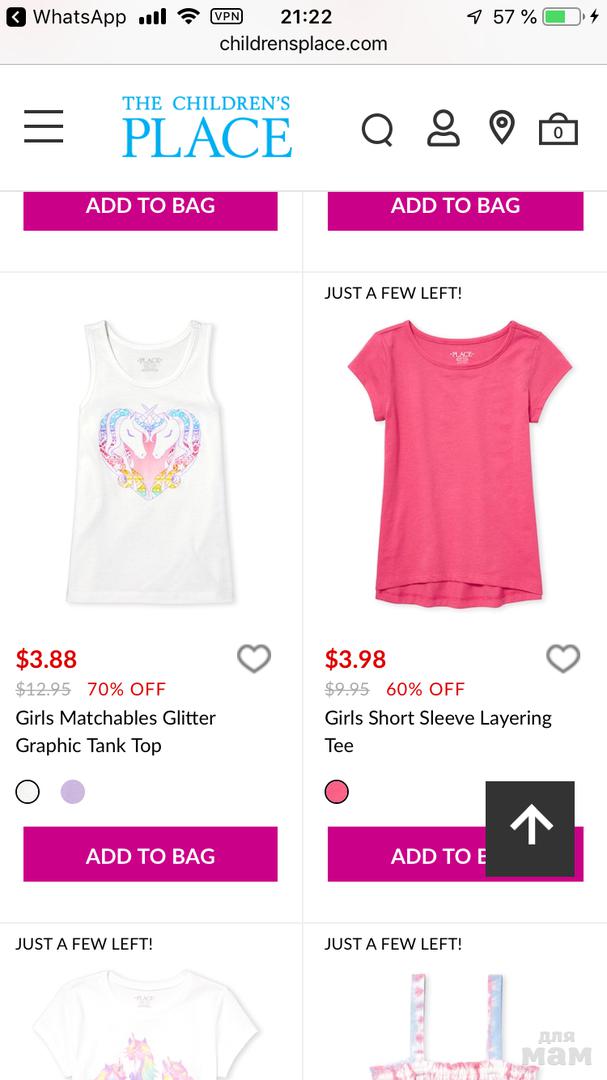Select the pink swatch for layering tee
Screen dimensions: 607x1080
tap(337, 792)
